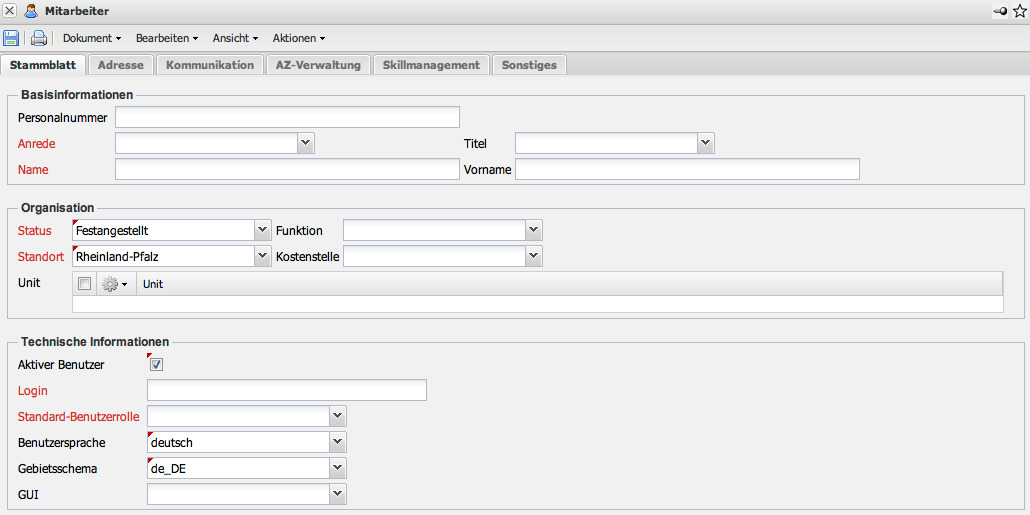The height and width of the screenshot is (515, 1030).
Task: Click the save disk icon
Action: coord(11,38)
